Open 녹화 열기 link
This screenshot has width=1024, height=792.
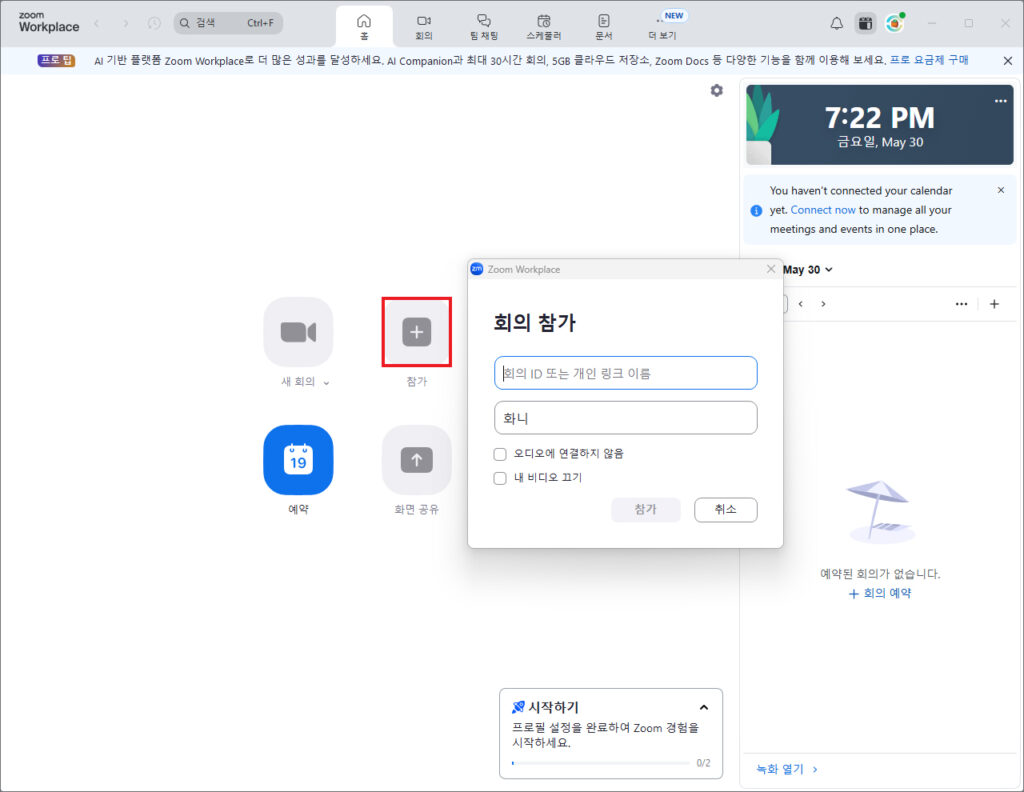(786, 769)
